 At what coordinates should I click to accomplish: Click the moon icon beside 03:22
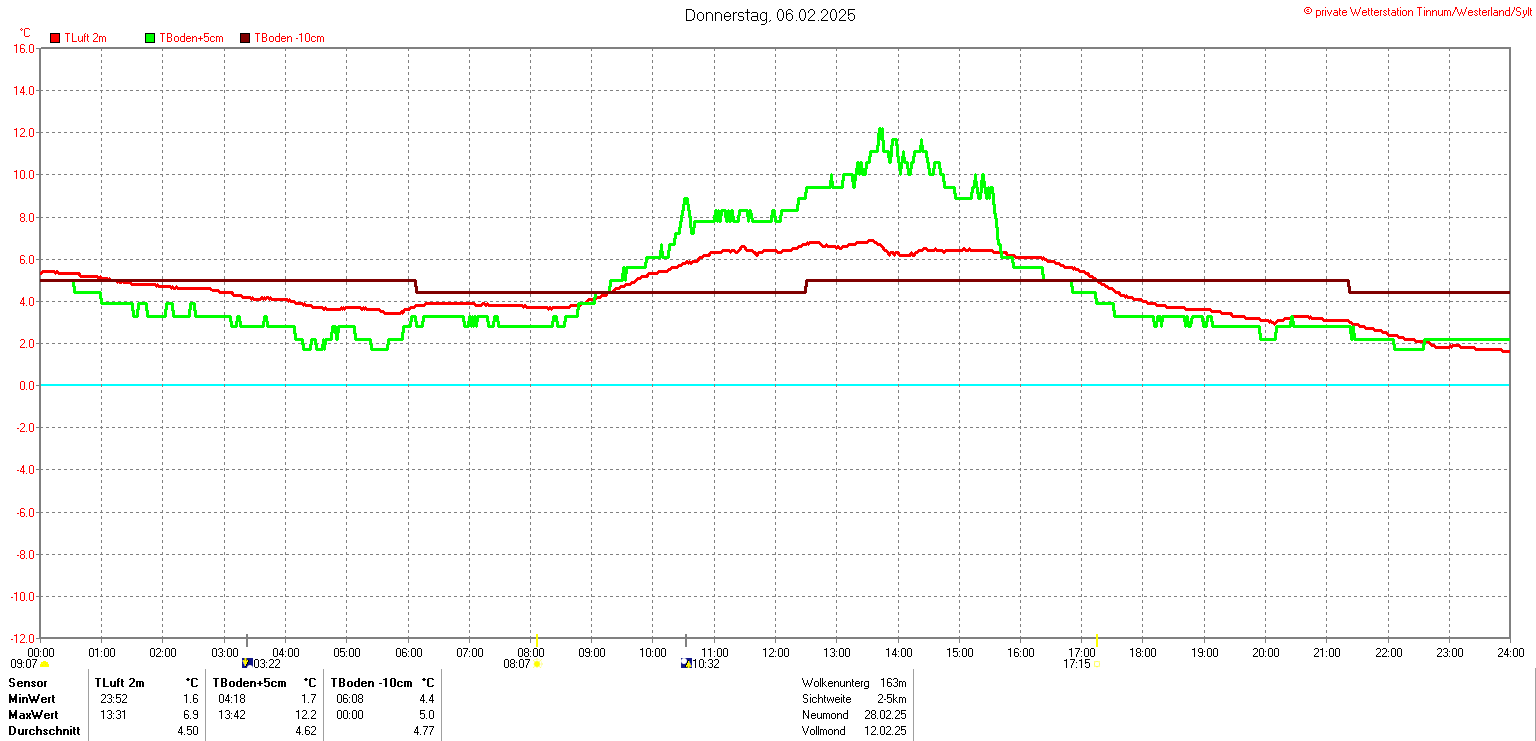tap(247, 663)
